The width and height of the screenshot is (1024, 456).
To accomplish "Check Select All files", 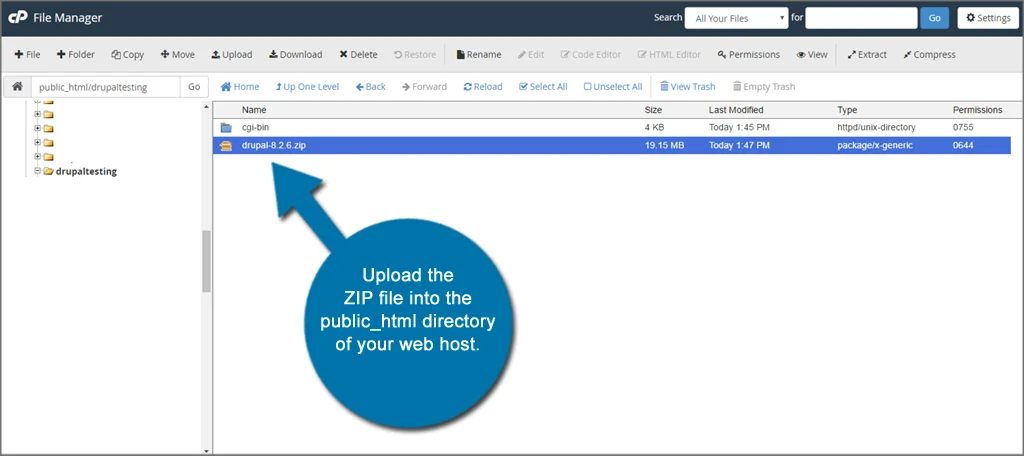I will pos(543,87).
